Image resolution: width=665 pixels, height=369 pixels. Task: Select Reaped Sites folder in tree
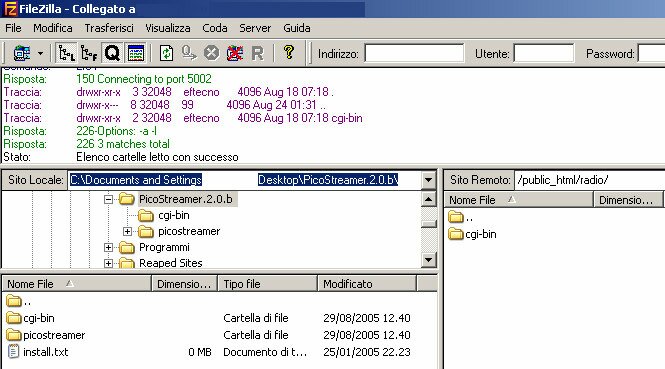[170, 263]
